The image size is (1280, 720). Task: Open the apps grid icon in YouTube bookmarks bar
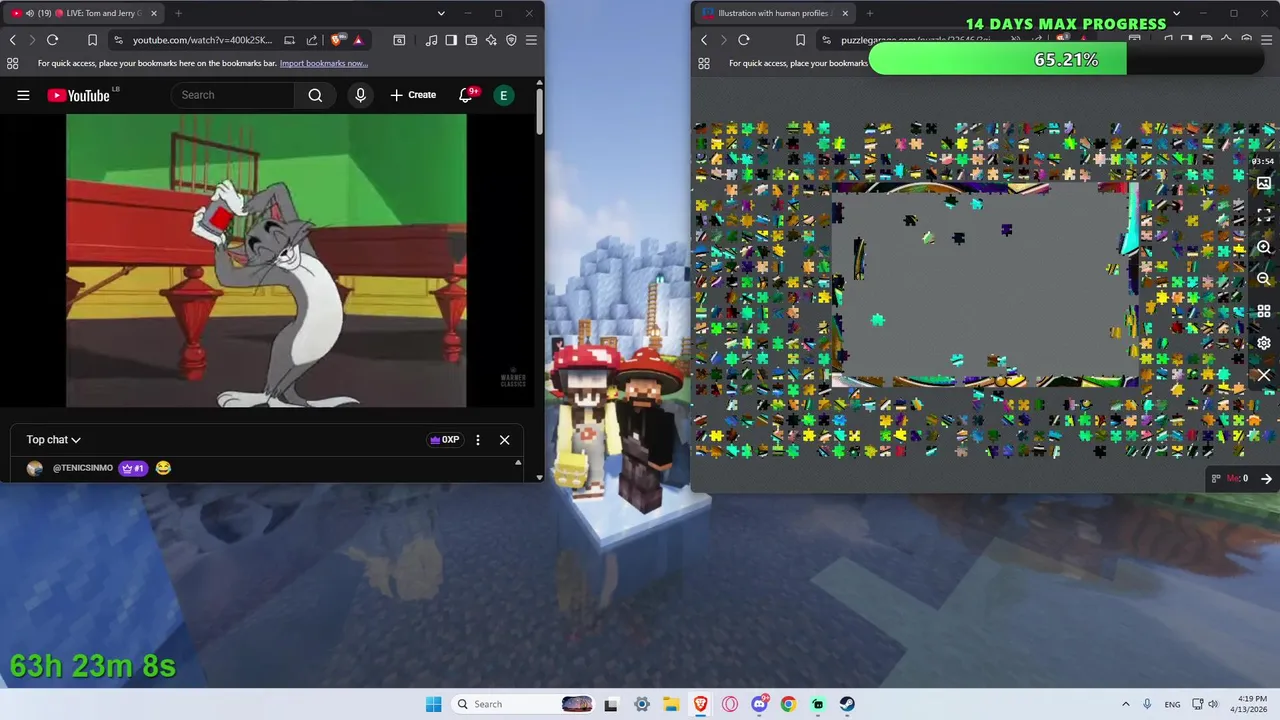[x=13, y=63]
